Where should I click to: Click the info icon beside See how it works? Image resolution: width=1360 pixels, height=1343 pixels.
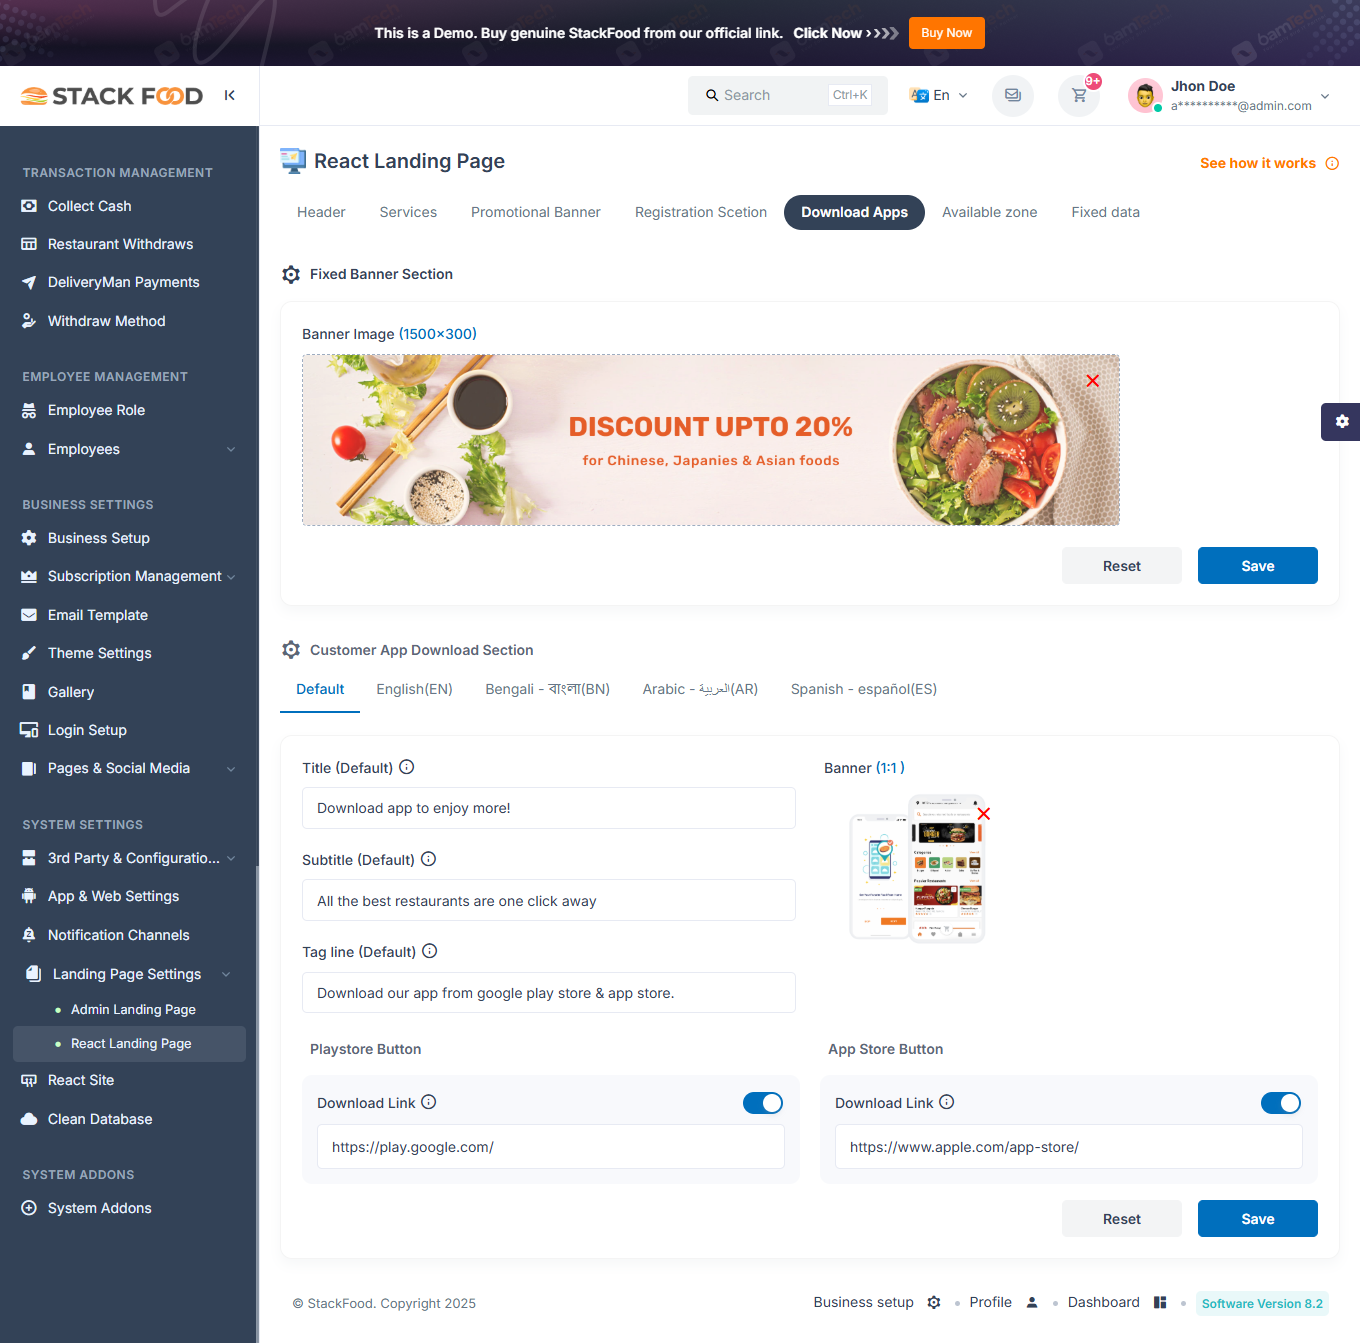click(1332, 163)
